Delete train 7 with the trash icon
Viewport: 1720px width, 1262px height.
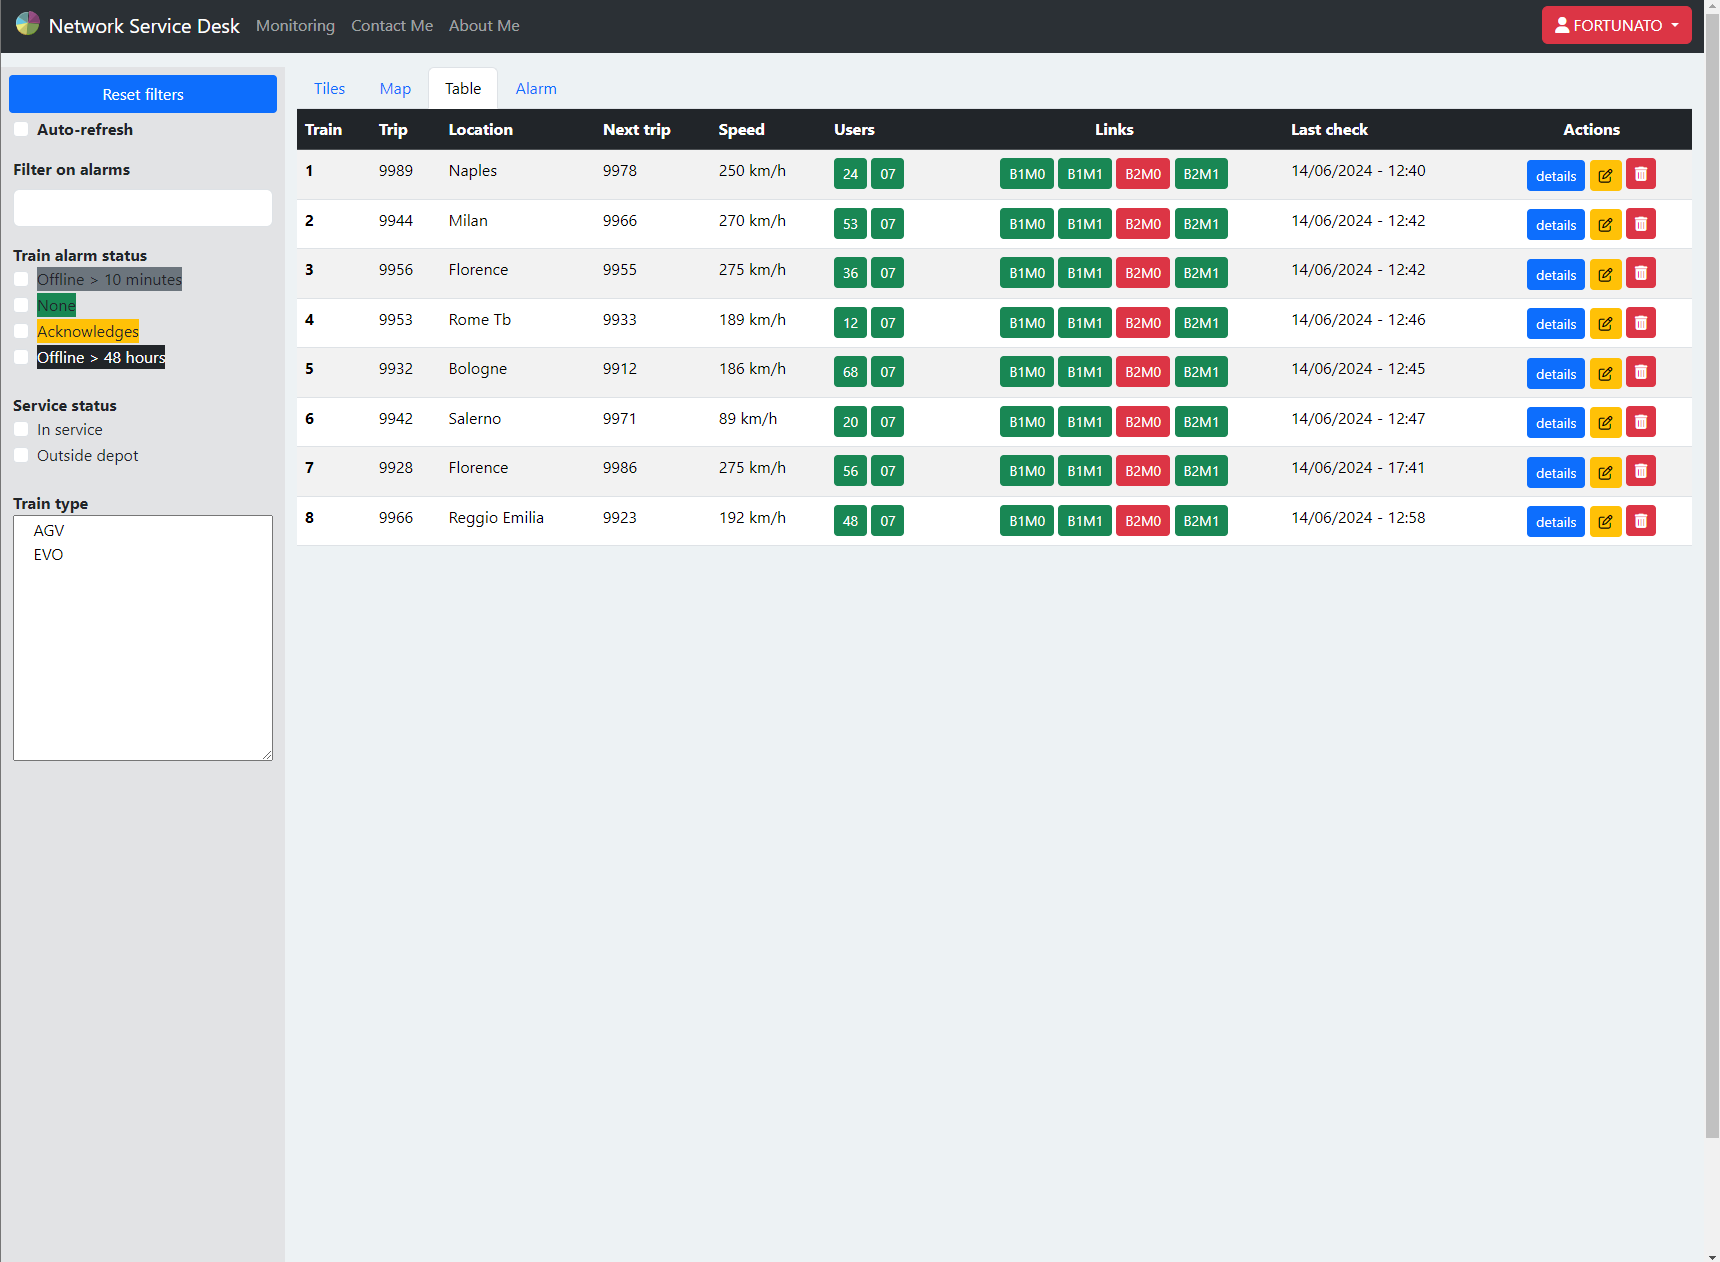pyautogui.click(x=1640, y=471)
